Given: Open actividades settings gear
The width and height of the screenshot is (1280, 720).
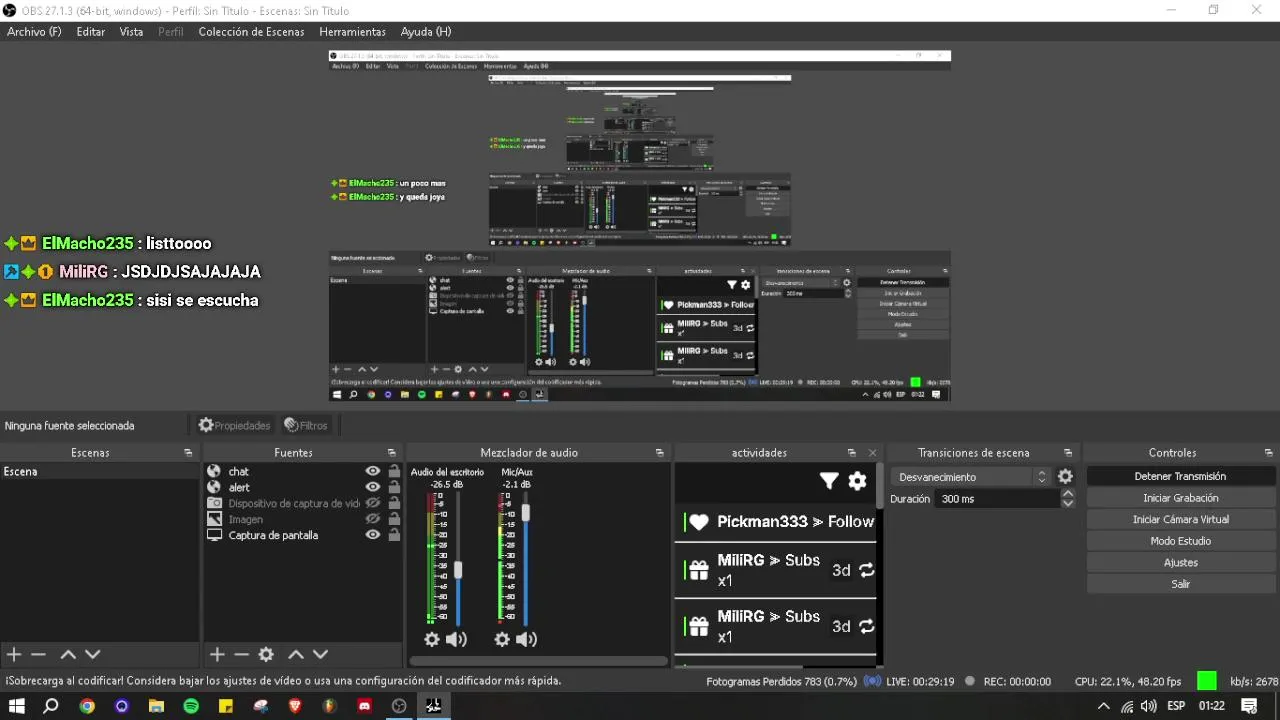Looking at the screenshot, I should pyautogui.click(x=857, y=481).
